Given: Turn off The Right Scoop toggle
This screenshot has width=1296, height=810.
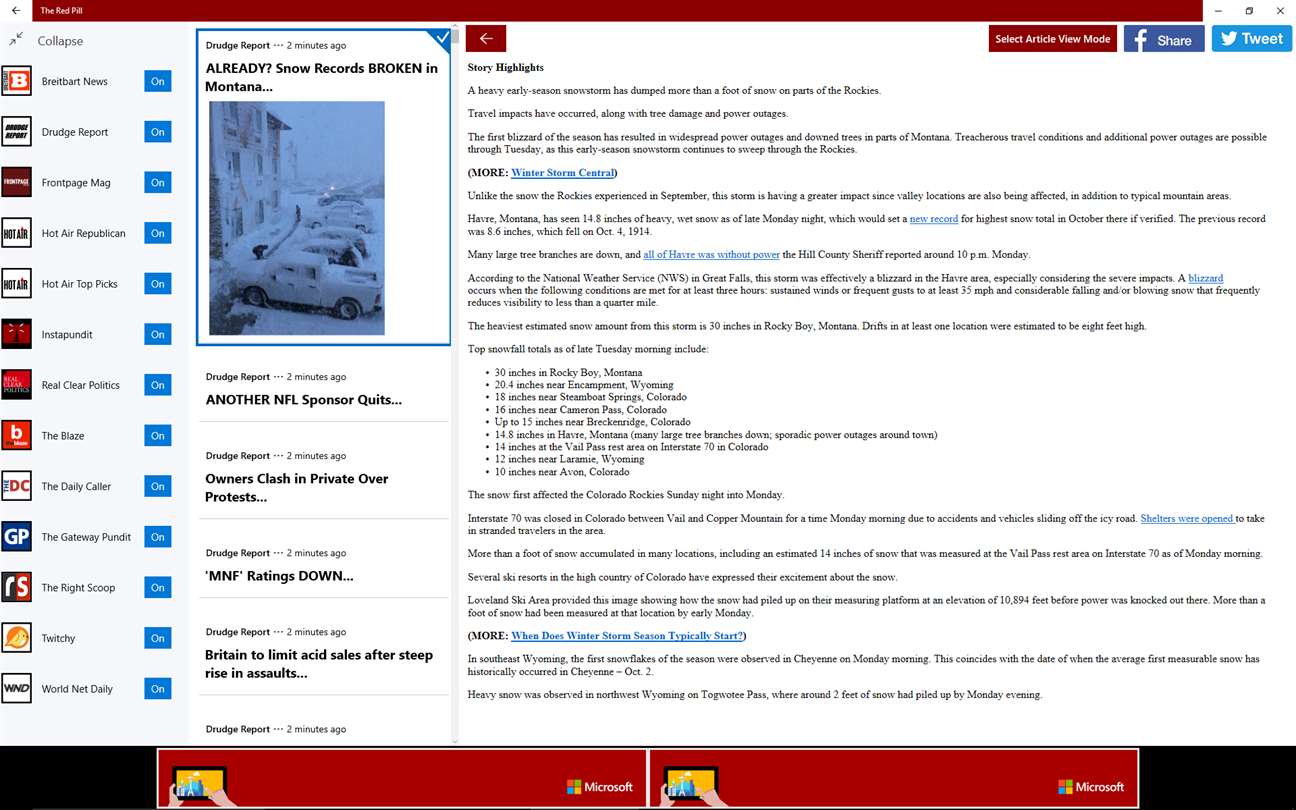Looking at the screenshot, I should (x=158, y=588).
